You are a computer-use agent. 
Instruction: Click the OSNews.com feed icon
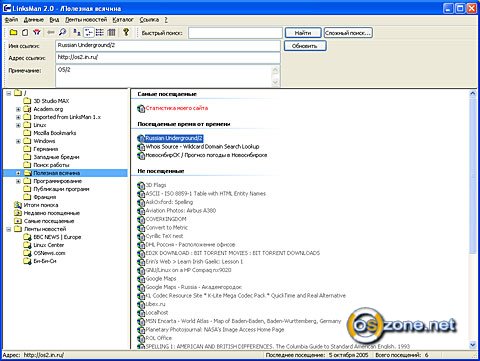[x=27, y=253]
